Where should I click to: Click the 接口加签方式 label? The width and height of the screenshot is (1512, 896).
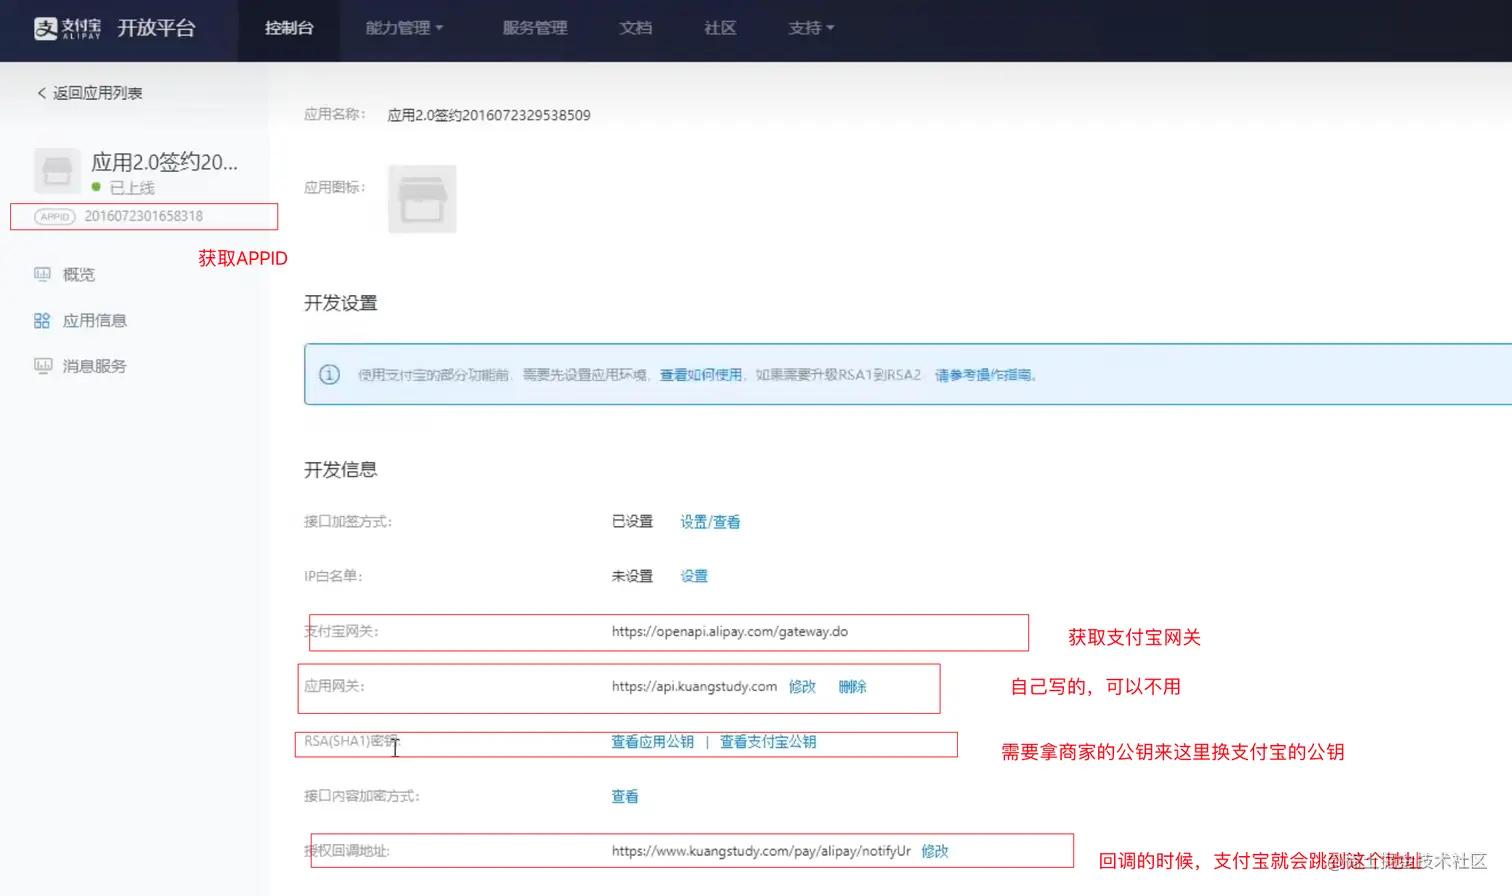coord(348,522)
